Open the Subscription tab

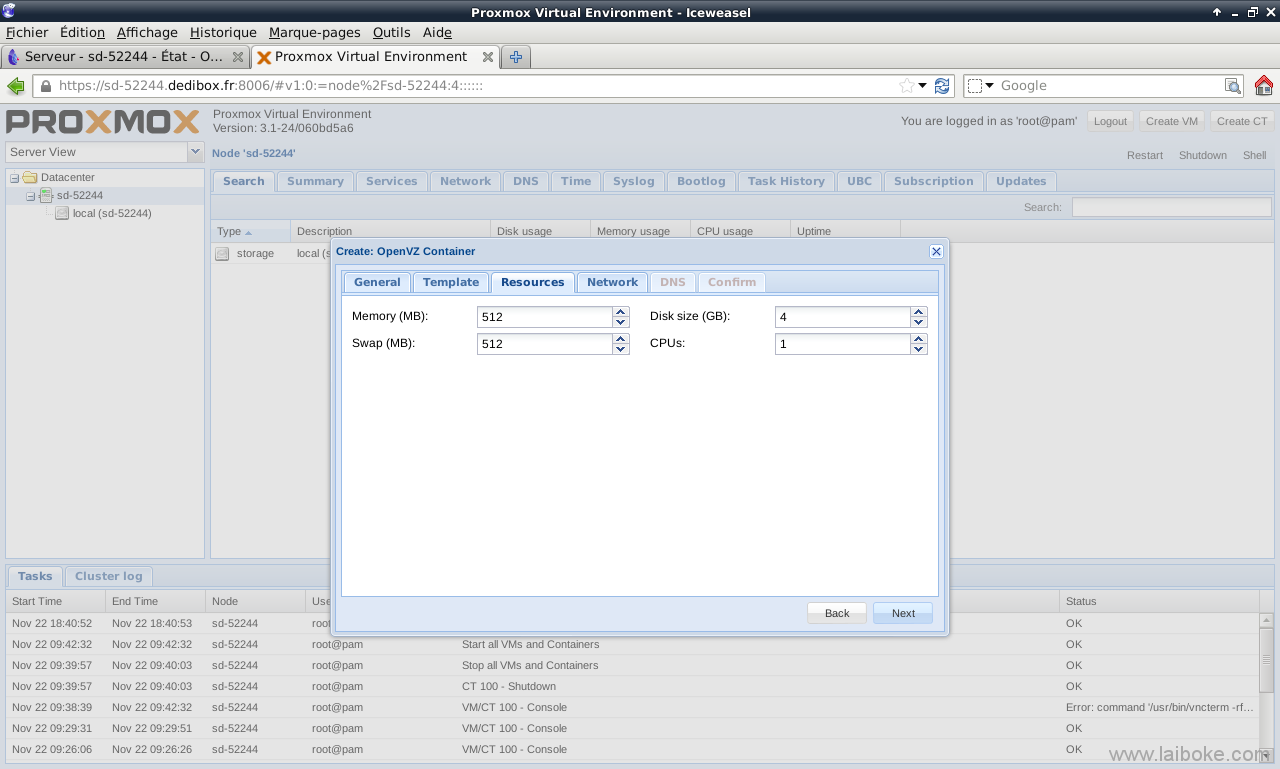point(933,181)
